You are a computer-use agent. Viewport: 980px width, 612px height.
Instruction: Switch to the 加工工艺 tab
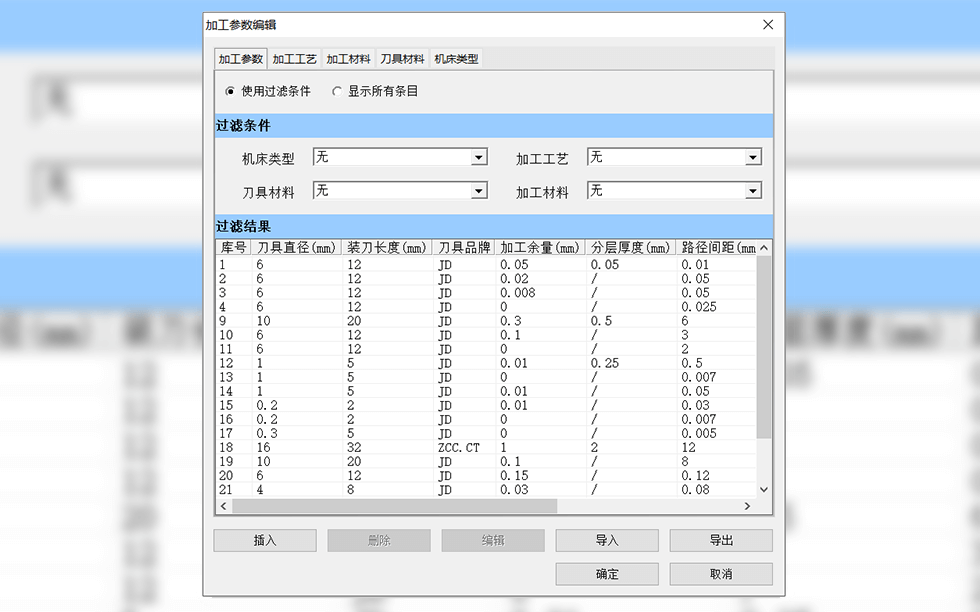point(294,59)
